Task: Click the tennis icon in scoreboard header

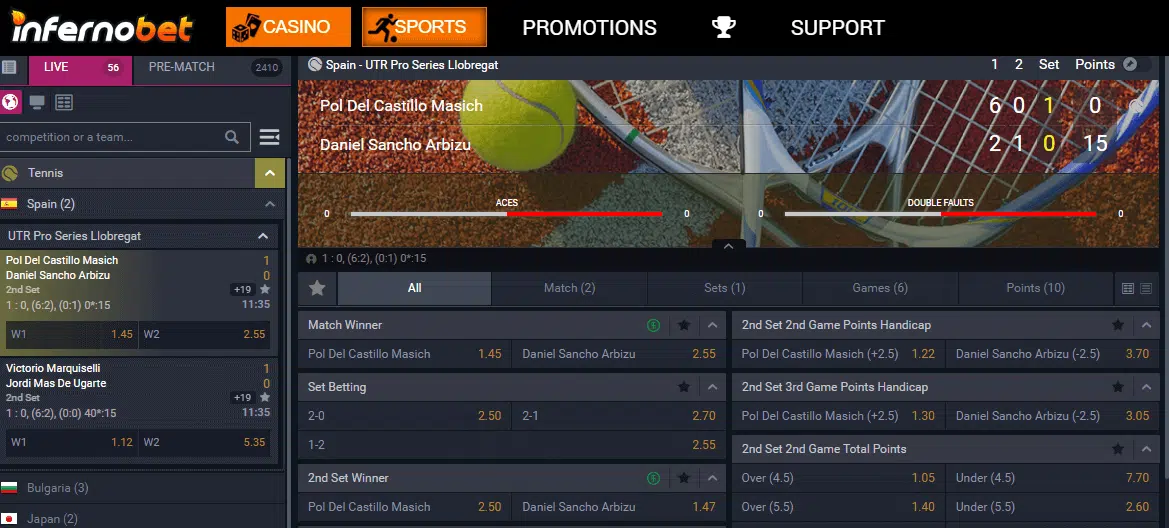Action: [x=315, y=65]
